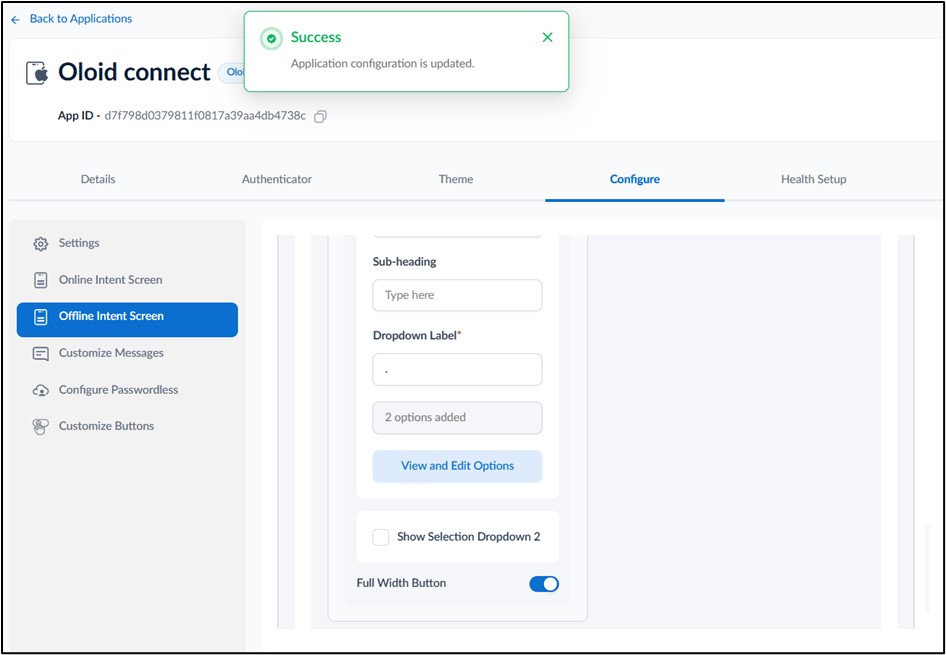Go to the Health Setup tab
Screen dimensions: 946x655
point(813,179)
